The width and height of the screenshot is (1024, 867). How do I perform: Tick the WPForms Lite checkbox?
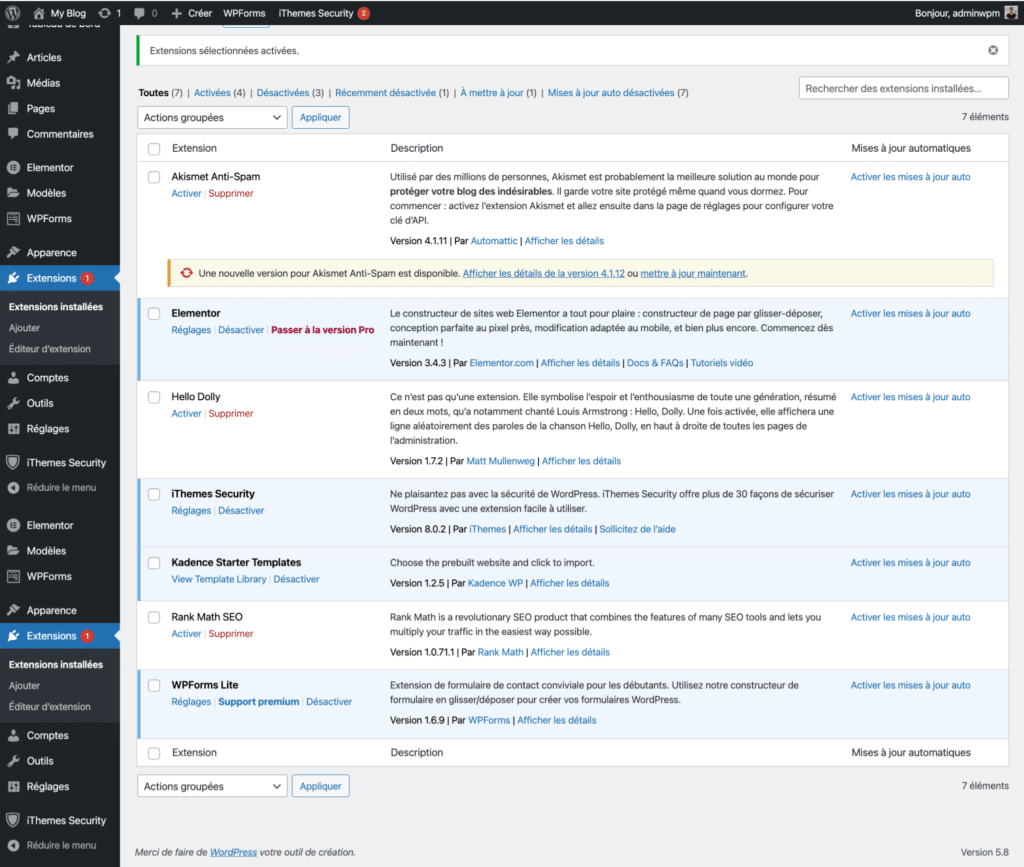coord(154,686)
